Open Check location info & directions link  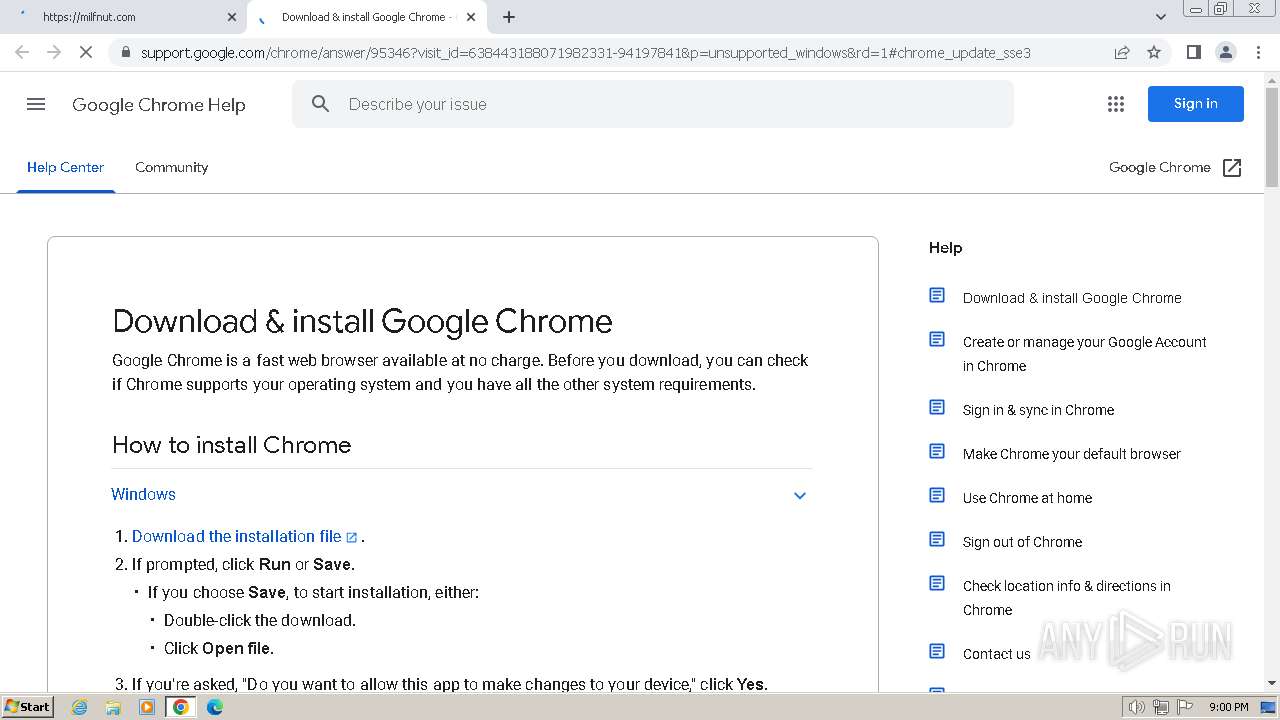click(x=1067, y=598)
